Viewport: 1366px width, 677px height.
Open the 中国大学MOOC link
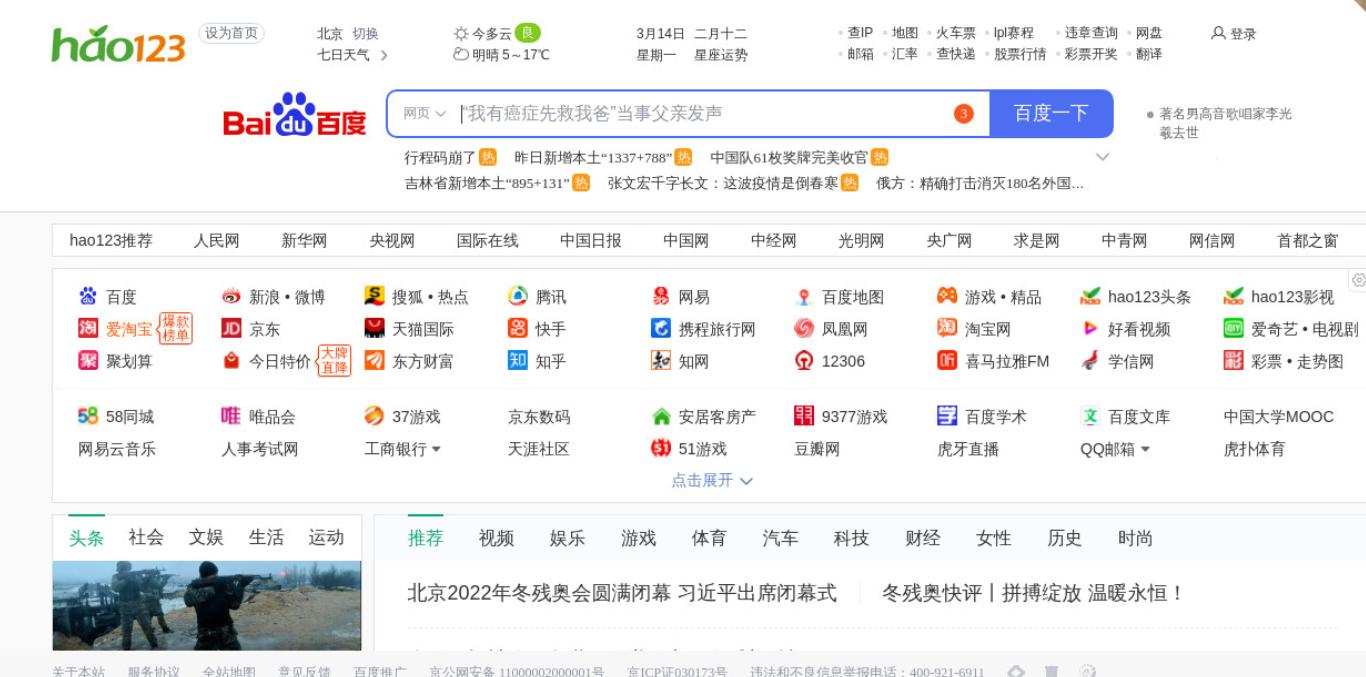click(1278, 417)
